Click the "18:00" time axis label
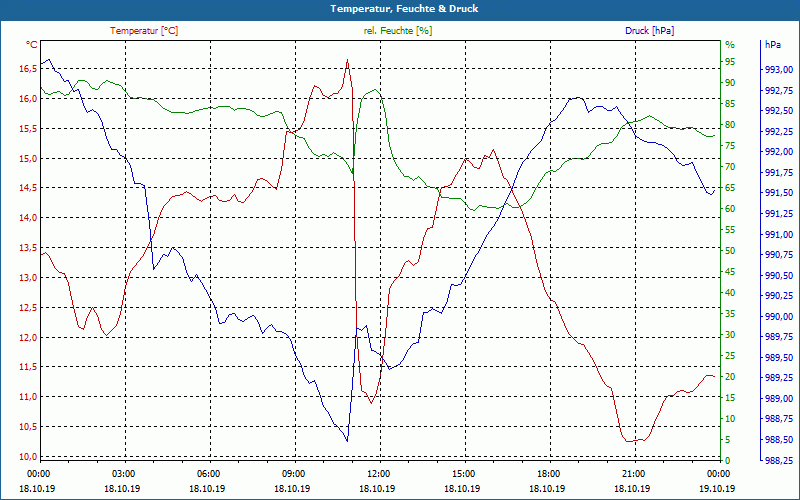Viewport: 800px width, 500px height. click(x=548, y=474)
